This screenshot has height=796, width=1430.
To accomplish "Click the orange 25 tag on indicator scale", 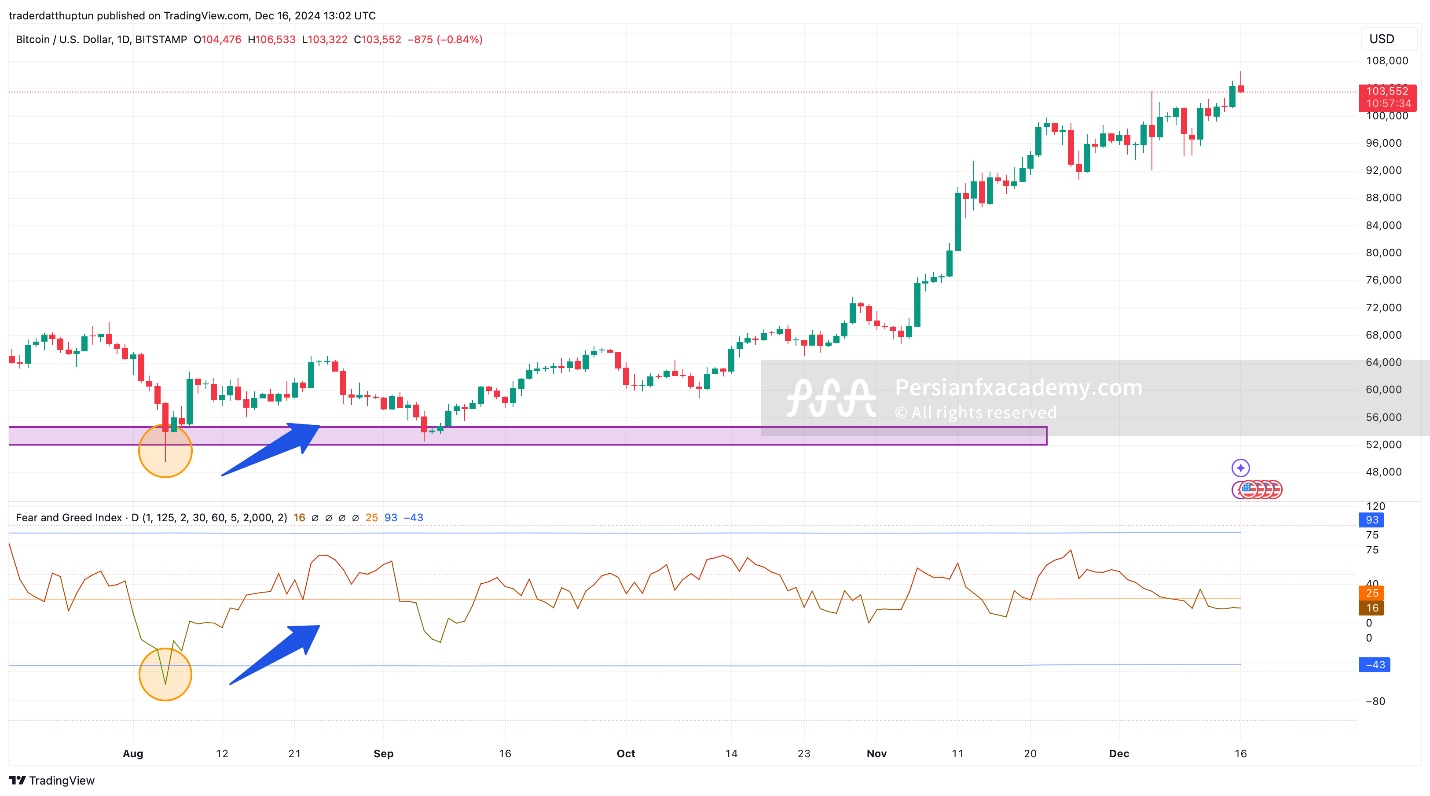I will (1372, 593).
